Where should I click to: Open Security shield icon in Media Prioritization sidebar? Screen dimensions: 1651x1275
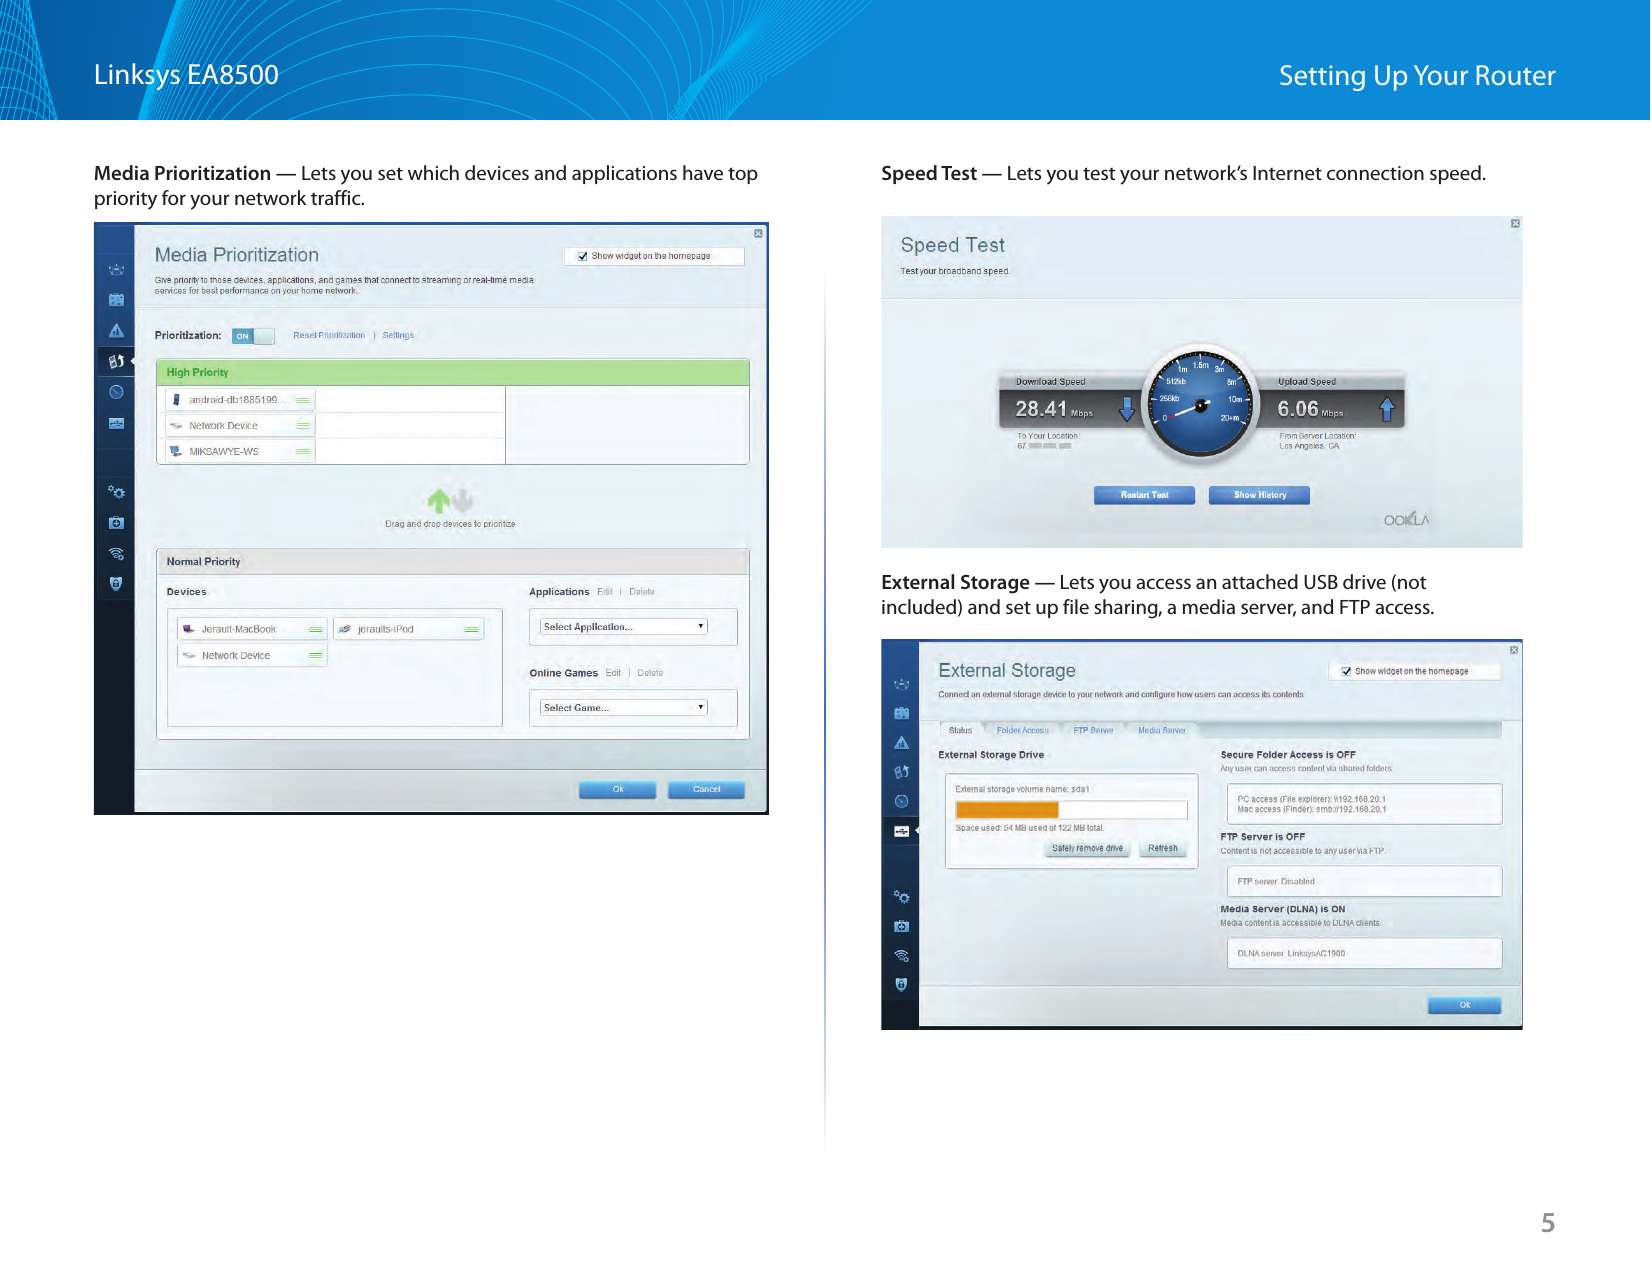pos(116,583)
